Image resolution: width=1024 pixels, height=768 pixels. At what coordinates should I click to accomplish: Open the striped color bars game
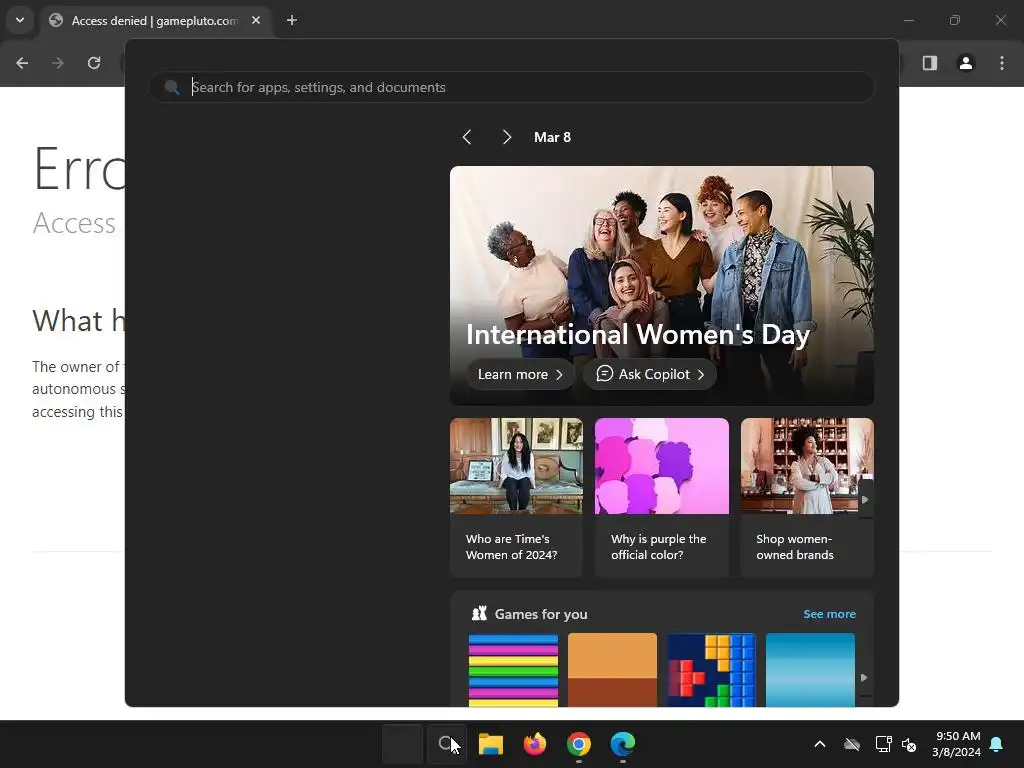[x=513, y=670]
